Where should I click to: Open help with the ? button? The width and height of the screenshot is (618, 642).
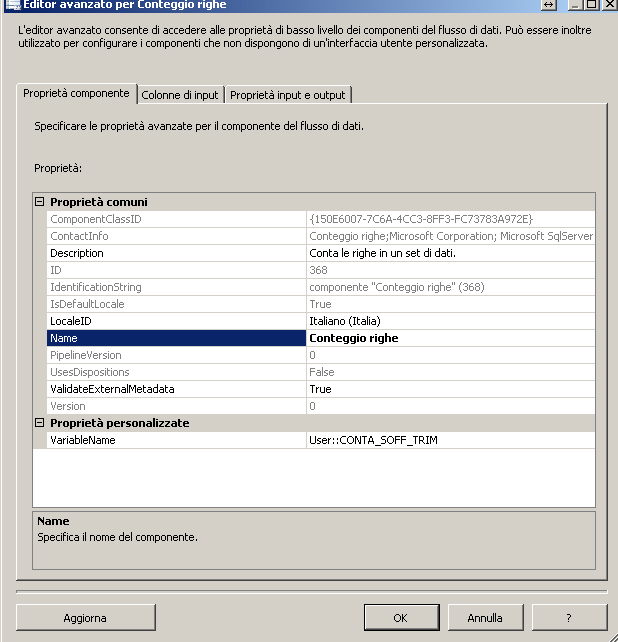coord(569,617)
